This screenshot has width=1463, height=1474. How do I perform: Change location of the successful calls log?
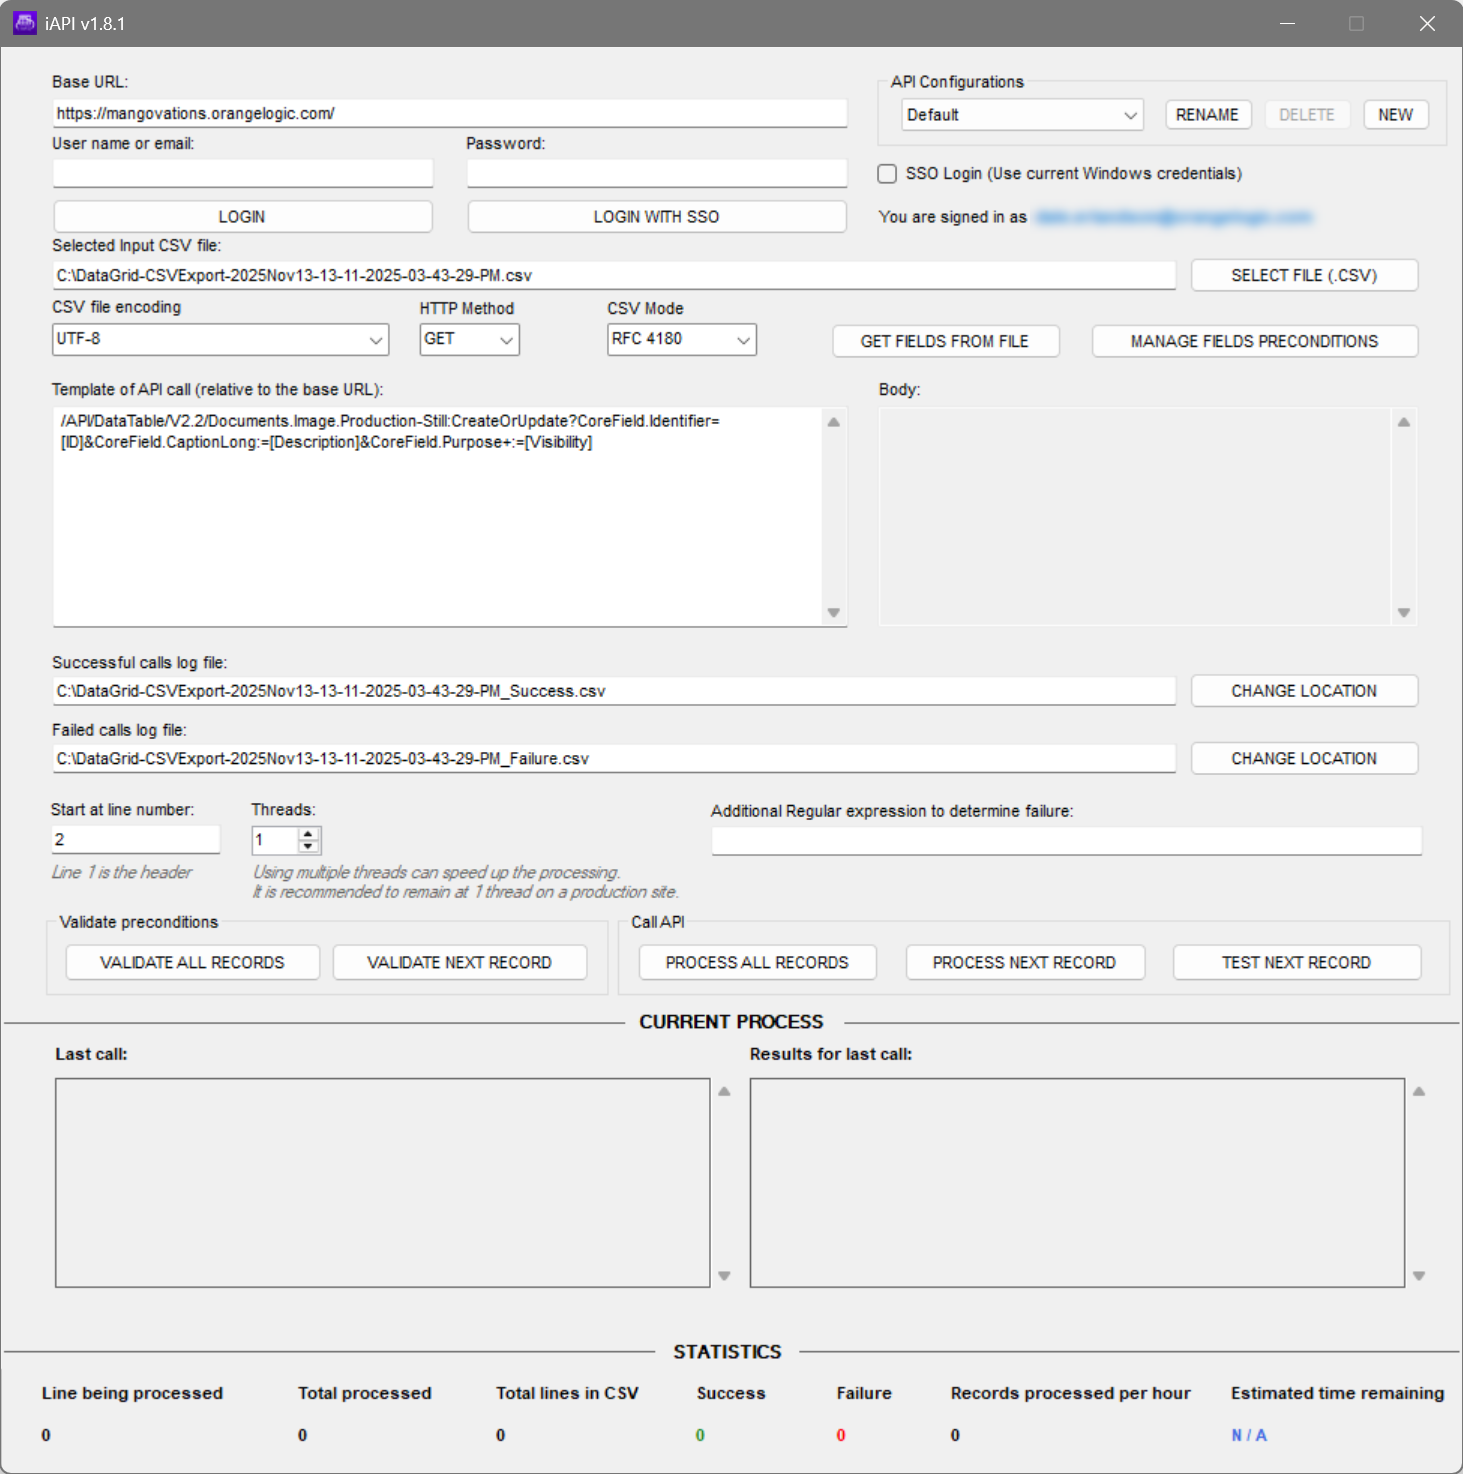pyautogui.click(x=1303, y=690)
